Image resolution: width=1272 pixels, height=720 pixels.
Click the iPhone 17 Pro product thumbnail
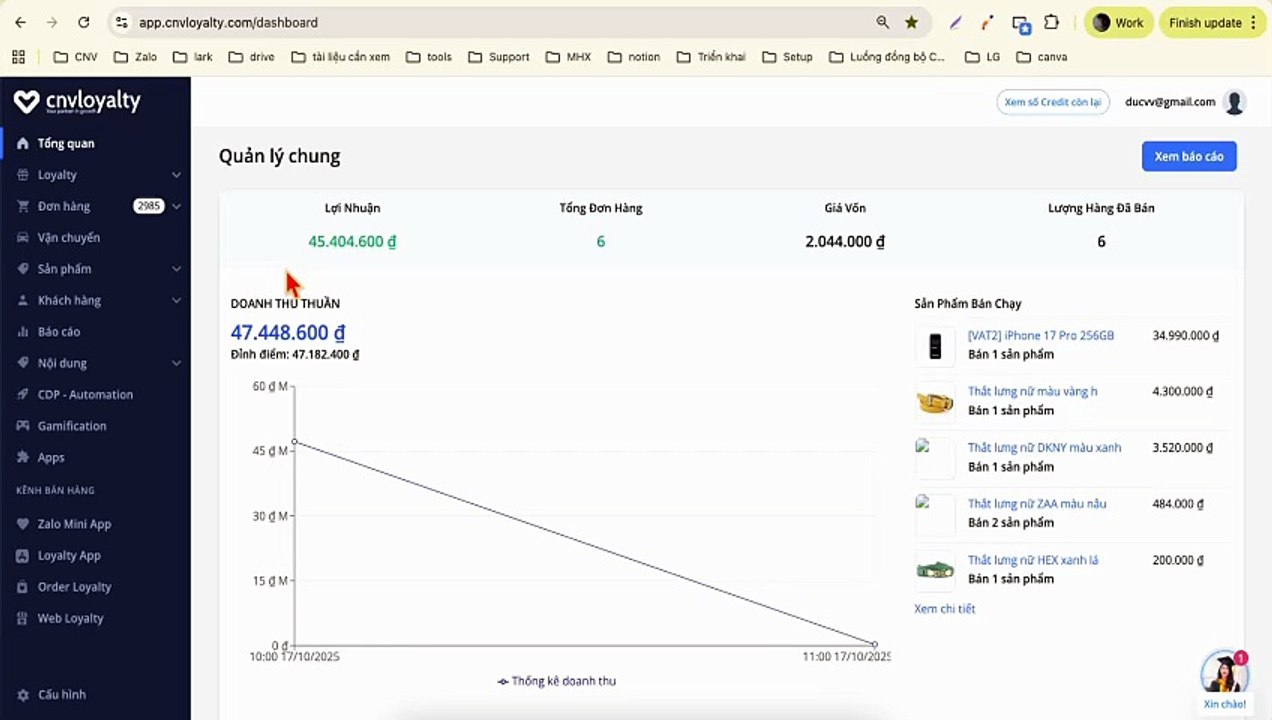coord(935,346)
